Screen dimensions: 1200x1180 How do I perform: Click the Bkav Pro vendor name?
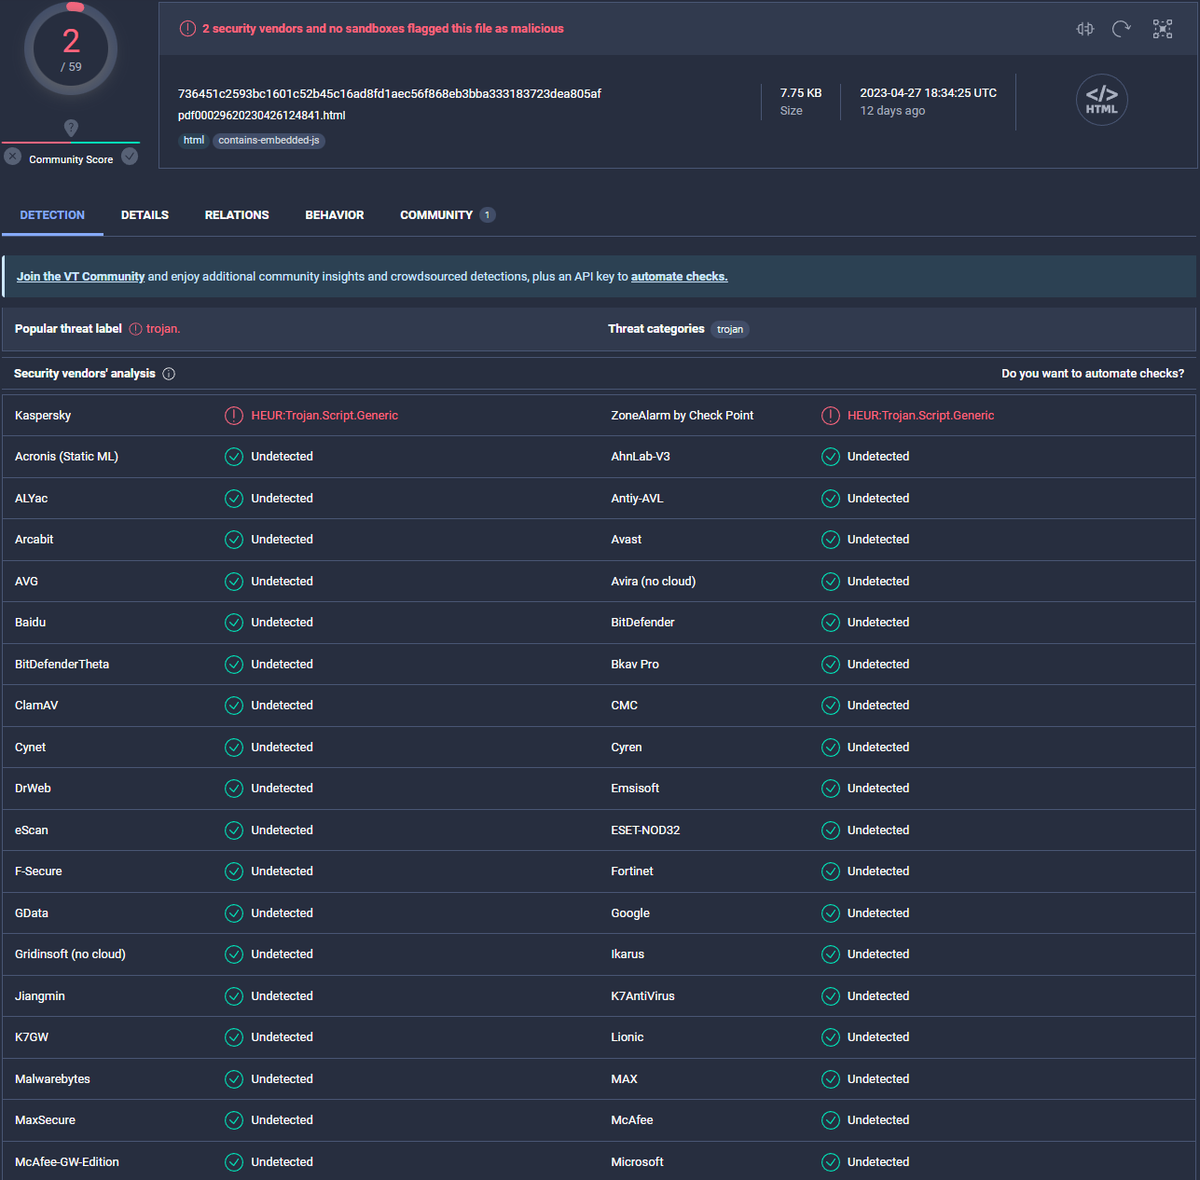(635, 664)
